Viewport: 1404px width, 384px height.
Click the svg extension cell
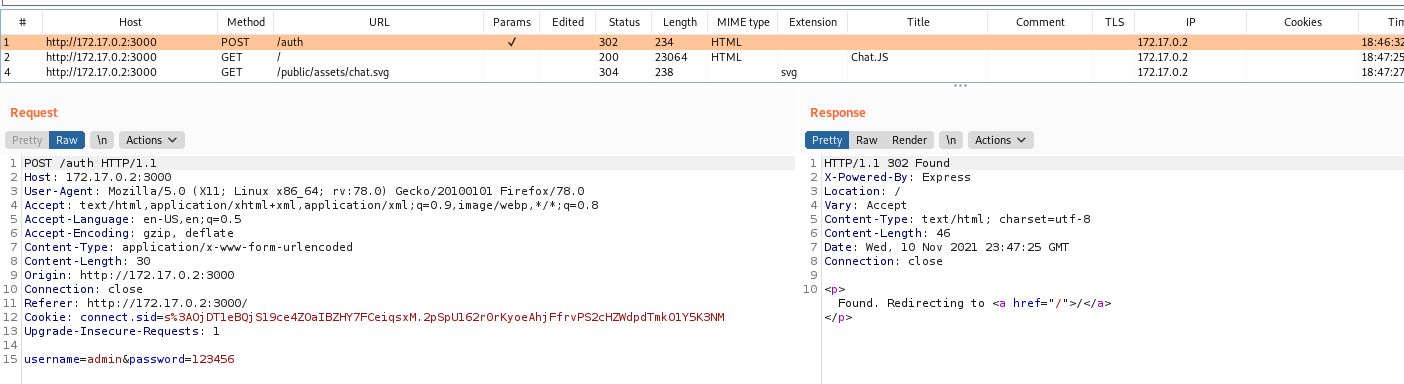(788, 72)
